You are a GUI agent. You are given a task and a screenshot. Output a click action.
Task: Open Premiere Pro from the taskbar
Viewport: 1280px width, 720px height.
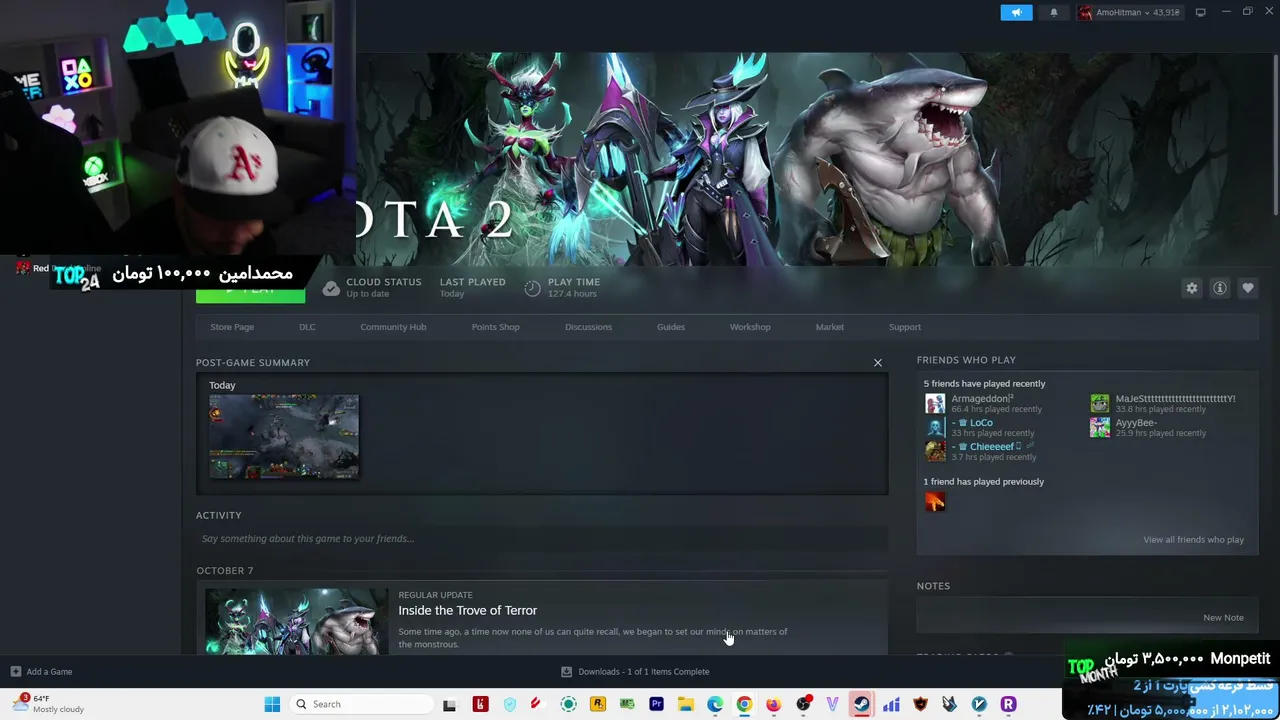656,704
